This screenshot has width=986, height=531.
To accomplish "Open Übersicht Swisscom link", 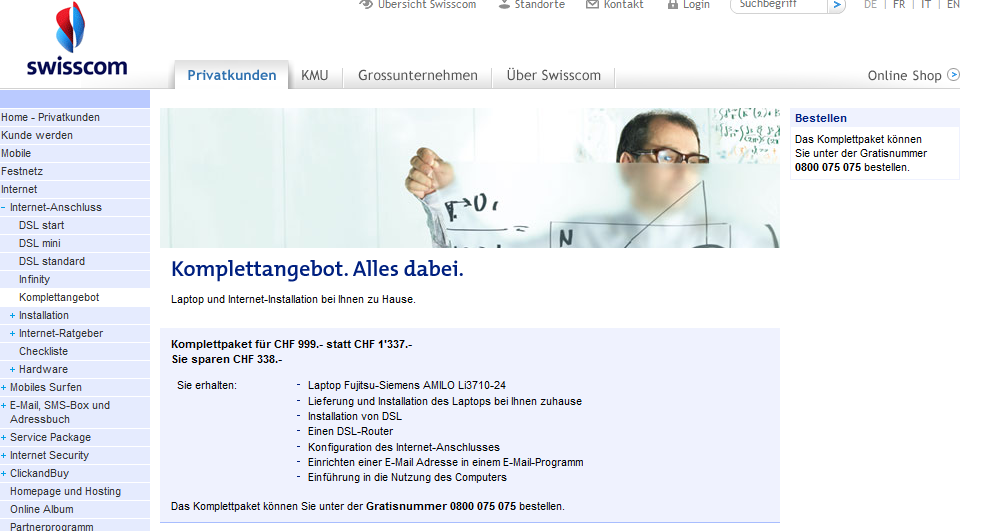I will pyautogui.click(x=427, y=4).
